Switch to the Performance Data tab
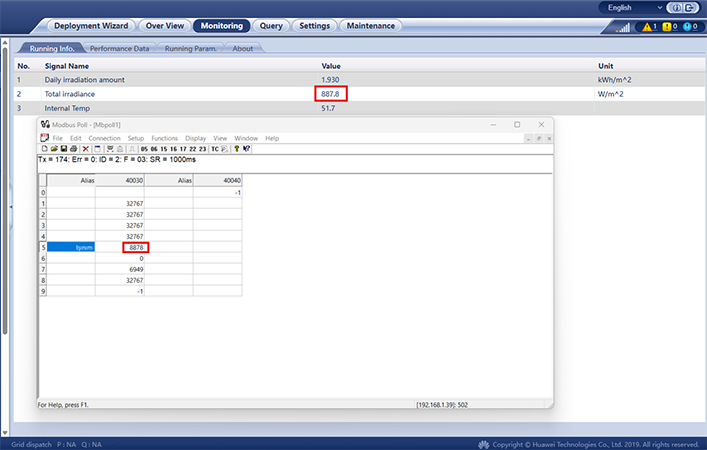 (119, 48)
